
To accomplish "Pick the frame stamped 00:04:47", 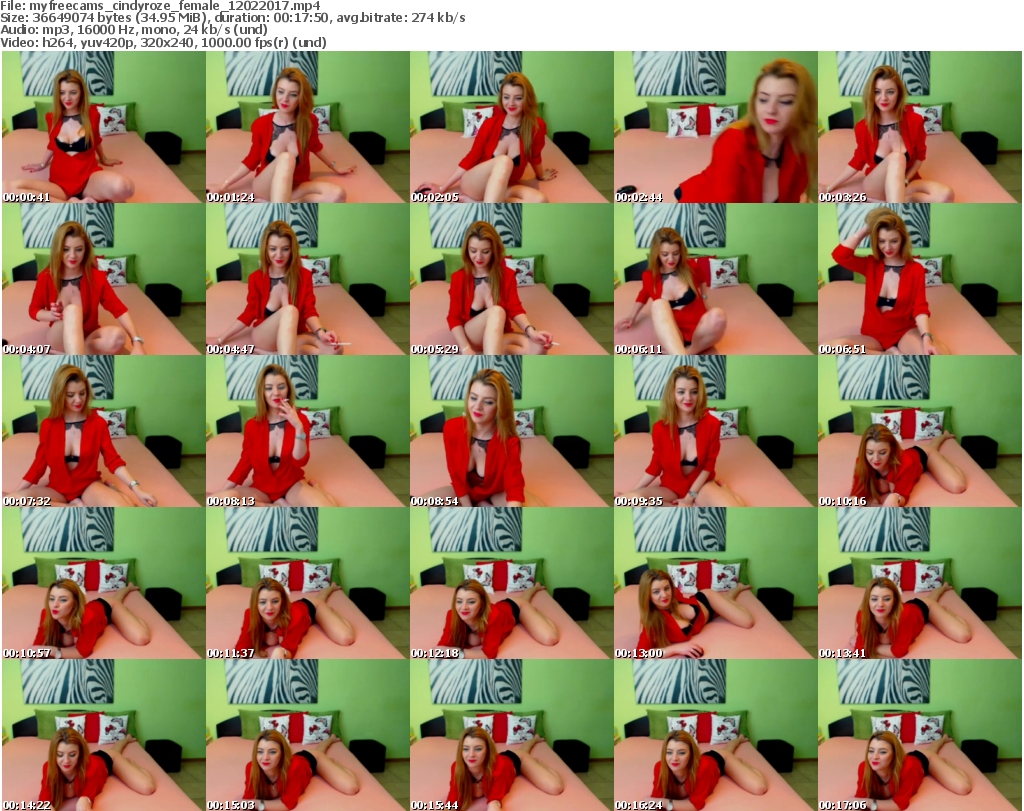I will pyautogui.click(x=308, y=279).
